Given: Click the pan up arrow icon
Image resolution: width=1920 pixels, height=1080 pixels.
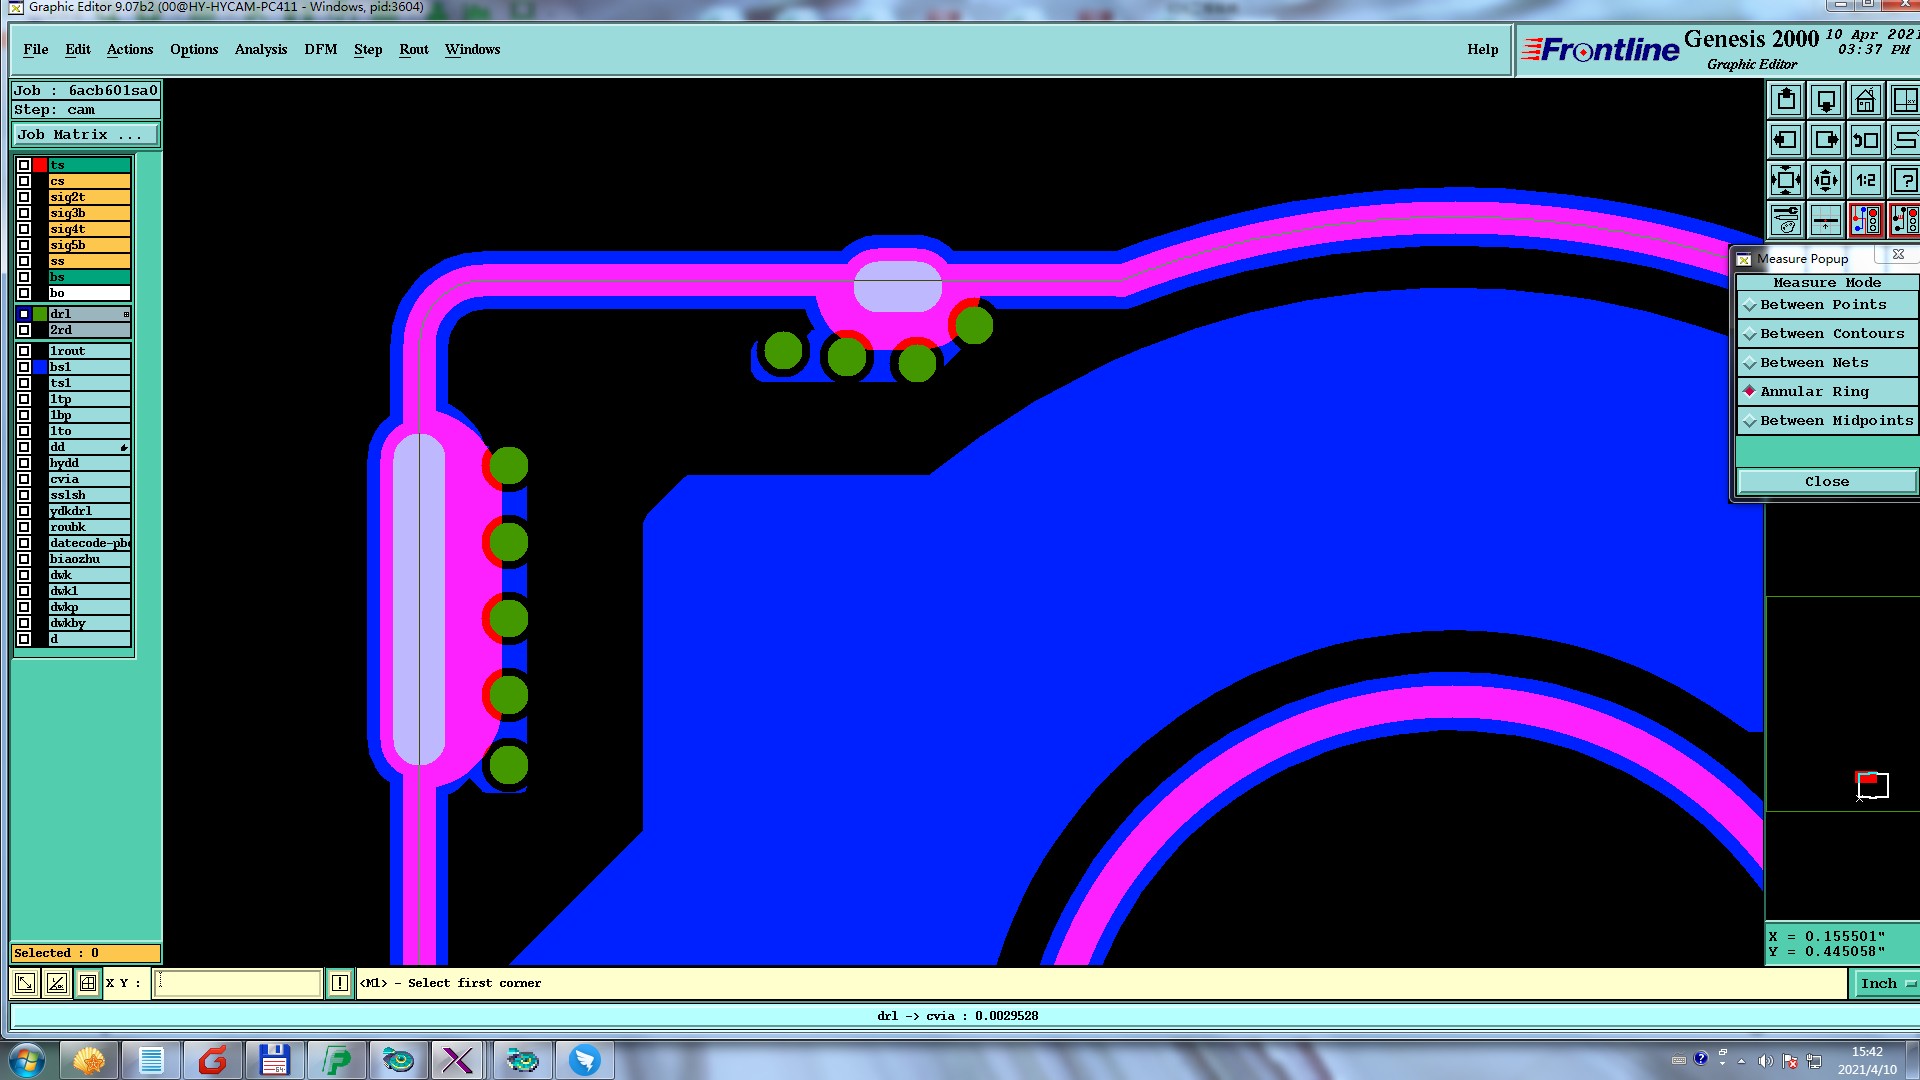Looking at the screenshot, I should pyautogui.click(x=1786, y=100).
